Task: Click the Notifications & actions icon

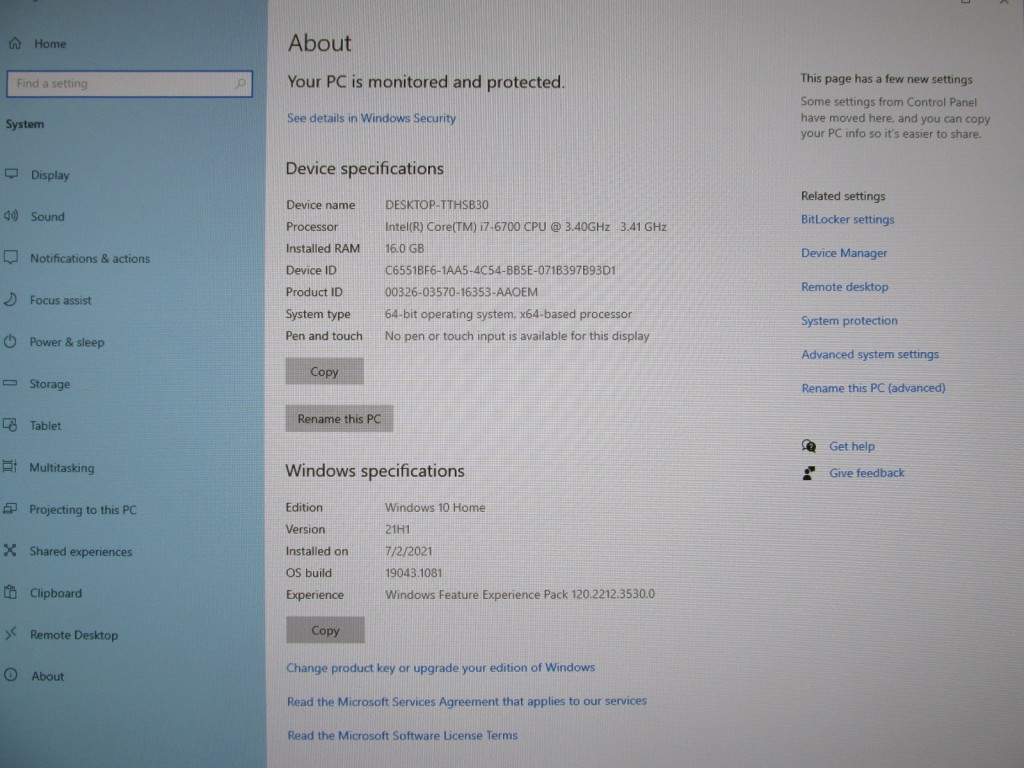Action: click(11, 257)
